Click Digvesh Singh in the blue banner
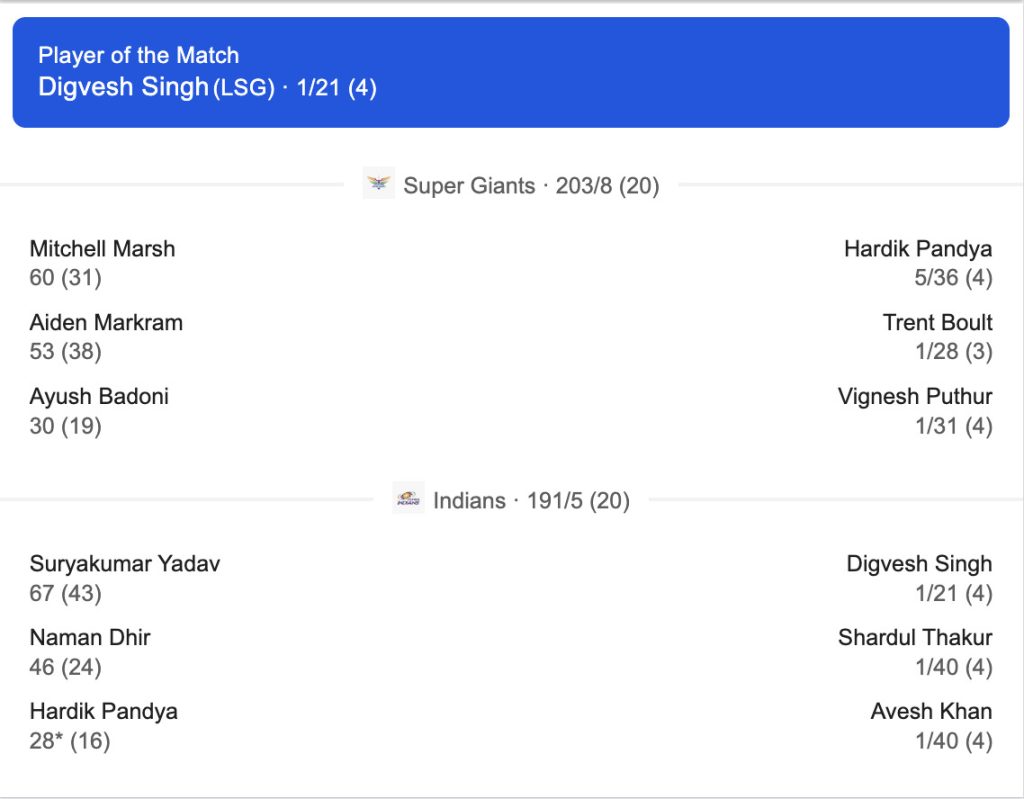 [x=123, y=87]
